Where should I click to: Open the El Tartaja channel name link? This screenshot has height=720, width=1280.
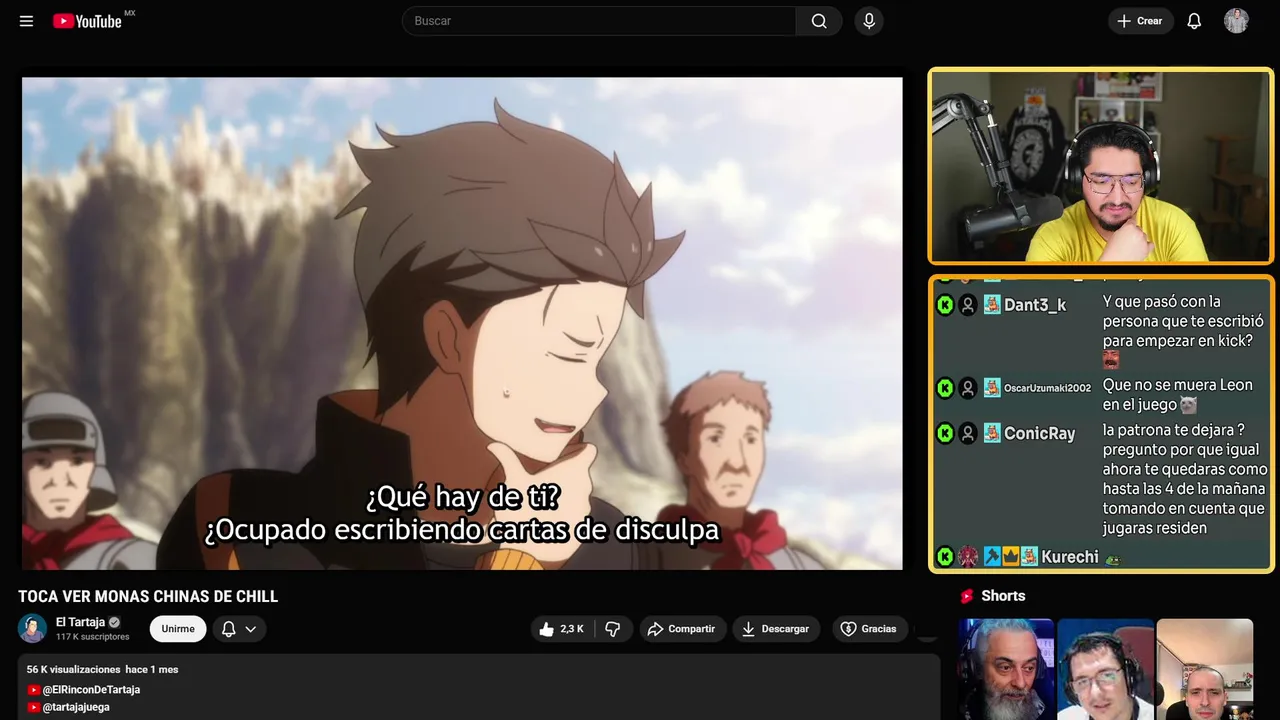(80, 622)
